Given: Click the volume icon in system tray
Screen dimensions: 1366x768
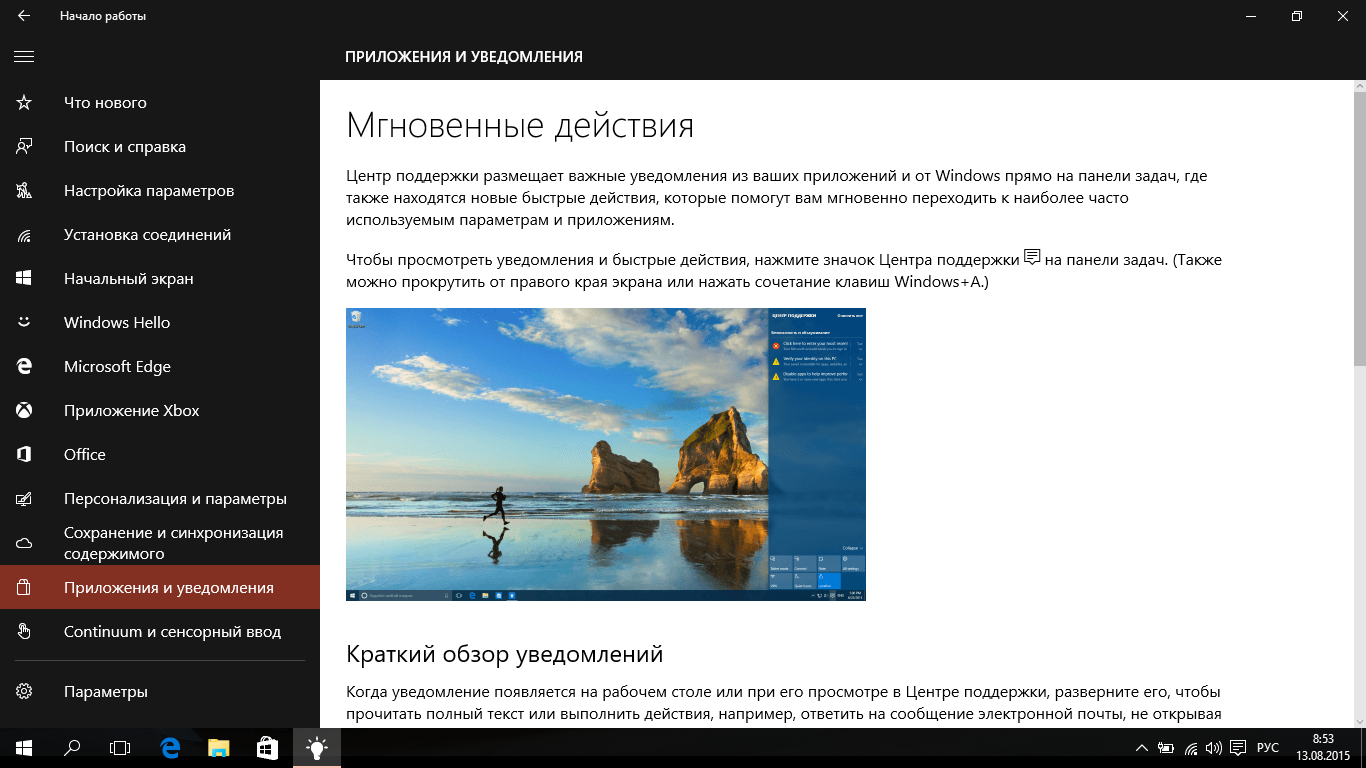Looking at the screenshot, I should click(1214, 747).
